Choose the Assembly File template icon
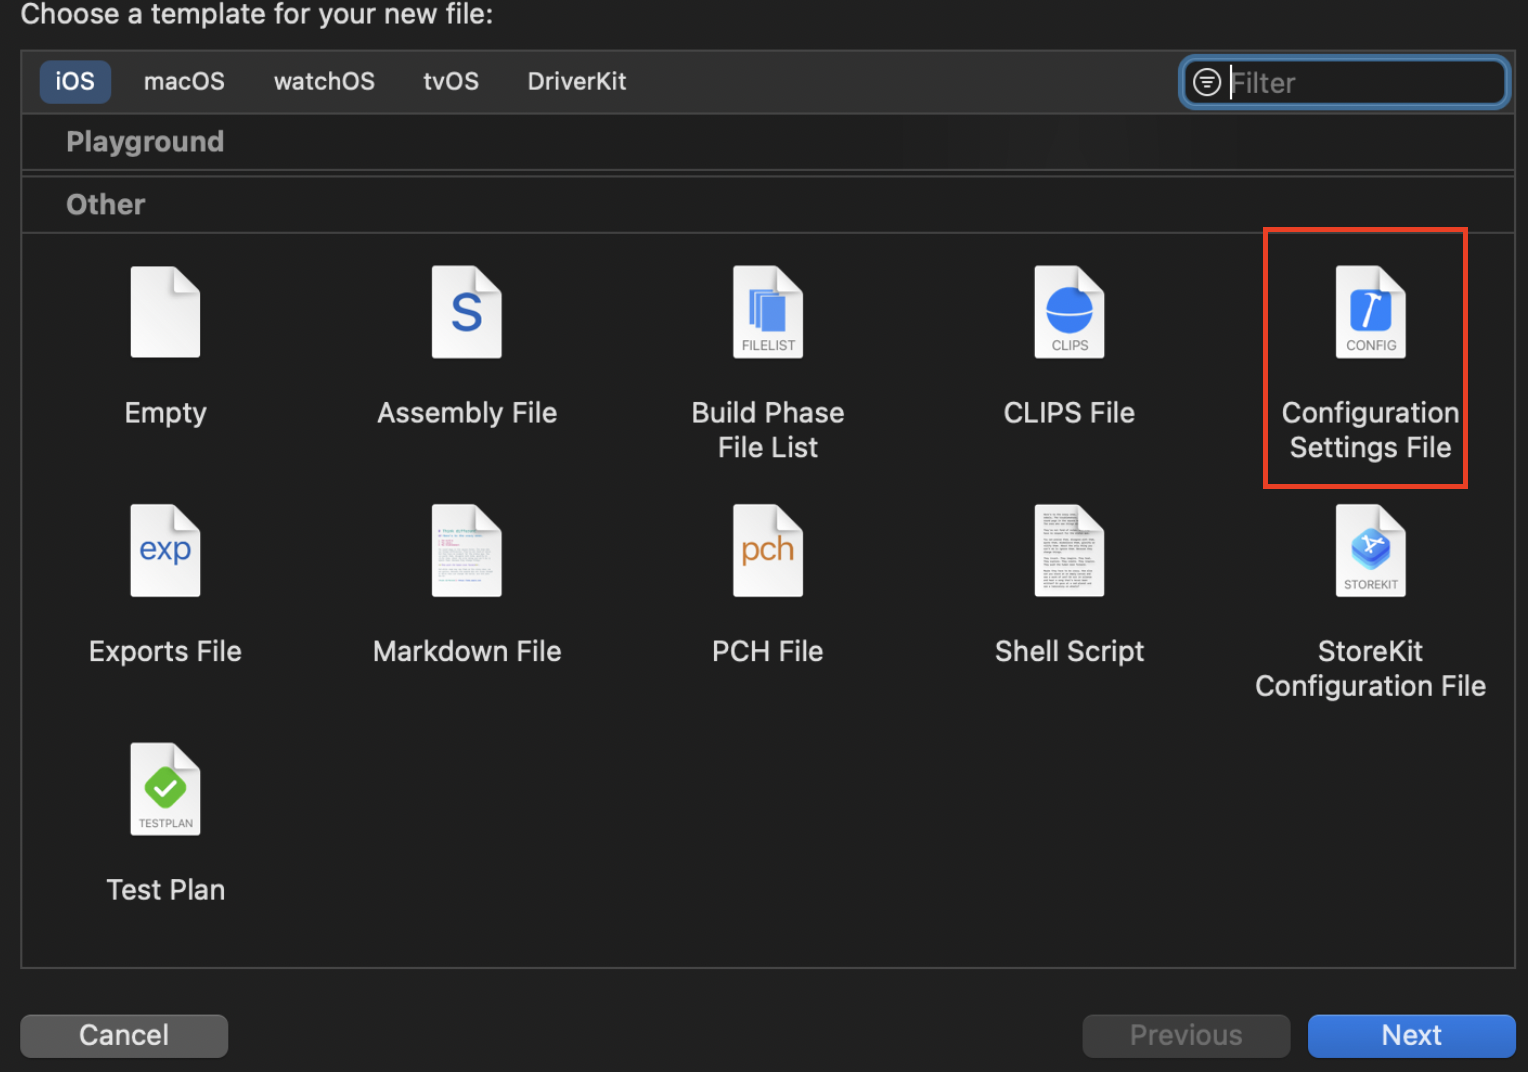This screenshot has width=1528, height=1072. click(x=467, y=312)
